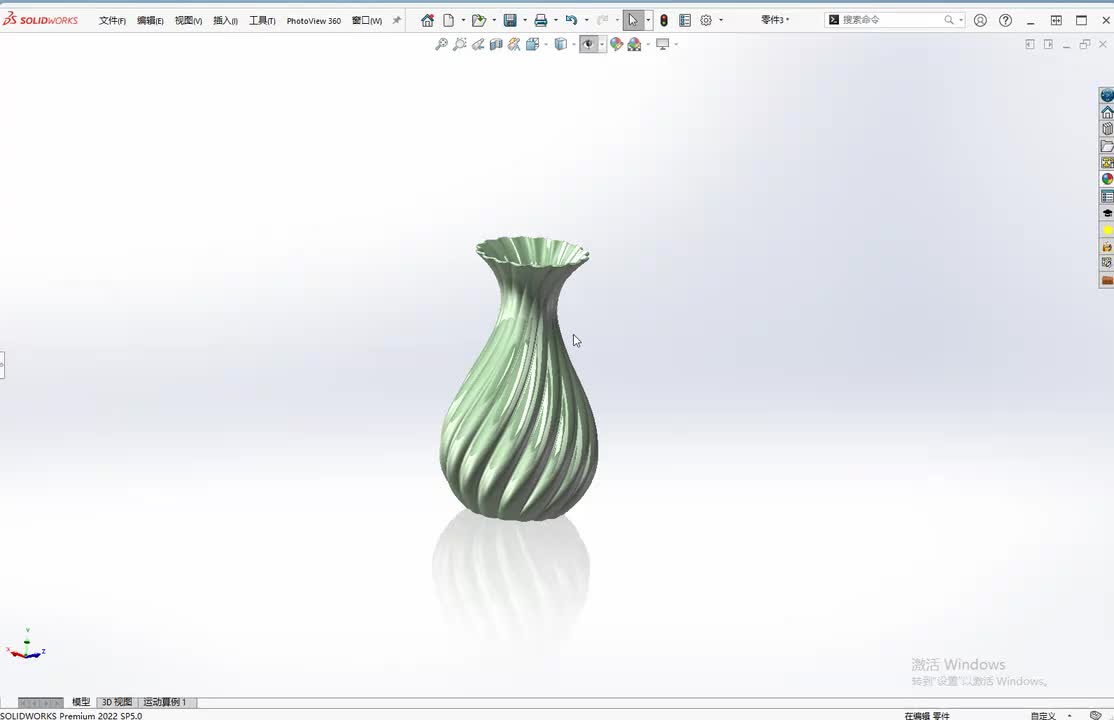Screen dimensions: 1114x720
Task: Click the 自定义 units status entry
Action: coord(1044,716)
